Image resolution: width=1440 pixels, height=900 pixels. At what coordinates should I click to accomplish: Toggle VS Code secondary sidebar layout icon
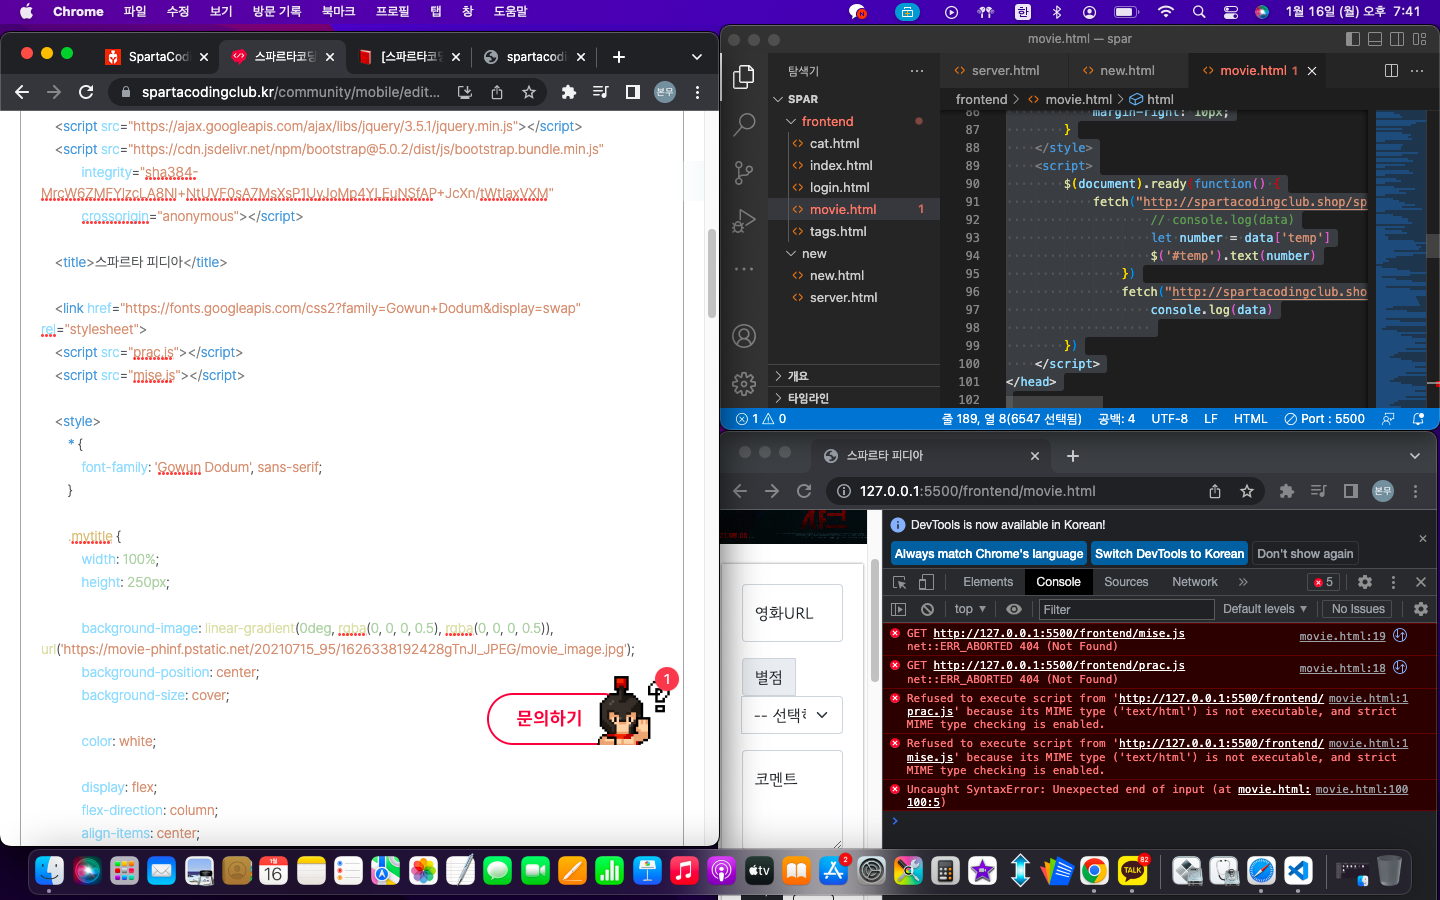1397,39
